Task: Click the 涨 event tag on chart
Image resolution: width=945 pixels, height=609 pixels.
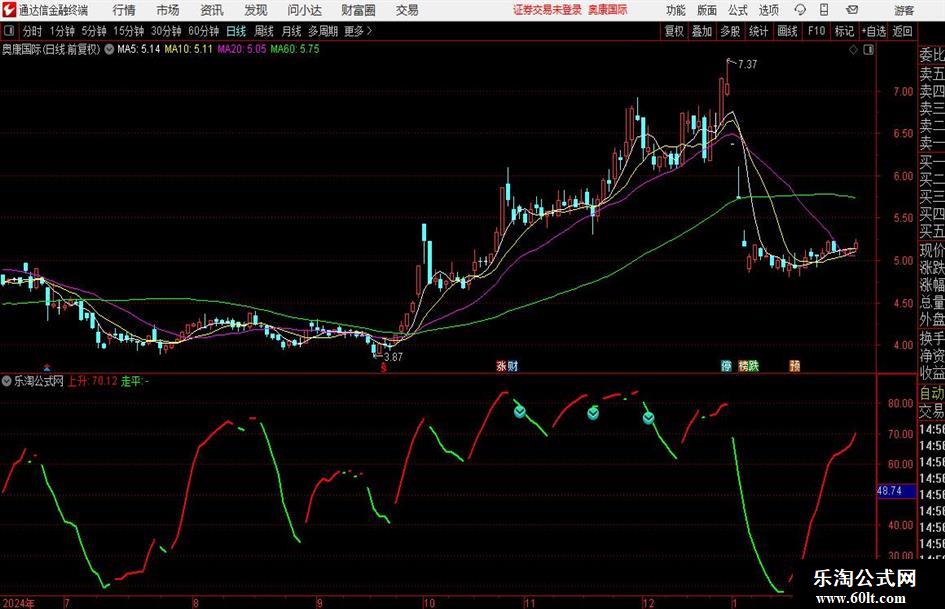Action: (501, 366)
